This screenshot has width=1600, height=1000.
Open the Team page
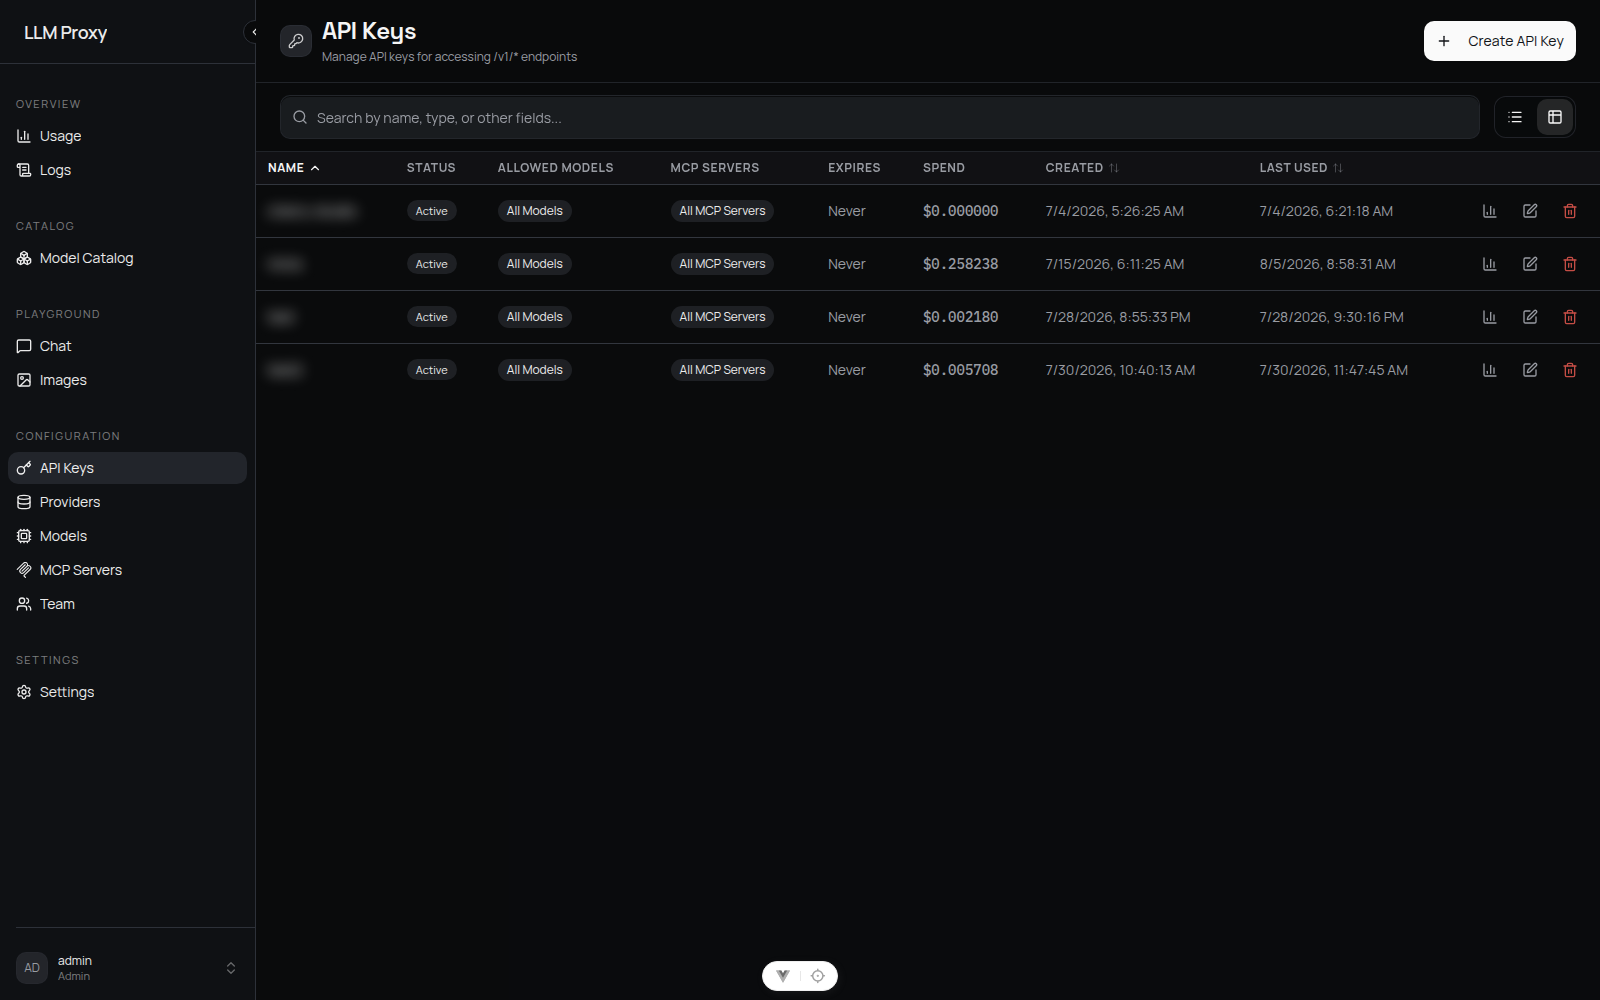(127, 604)
